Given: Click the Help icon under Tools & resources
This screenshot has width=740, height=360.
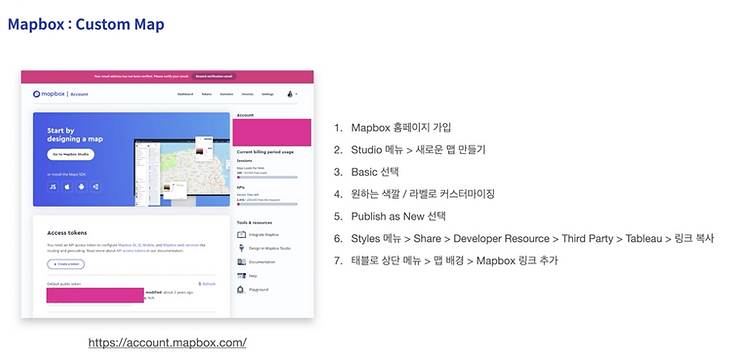Looking at the screenshot, I should click(x=241, y=276).
